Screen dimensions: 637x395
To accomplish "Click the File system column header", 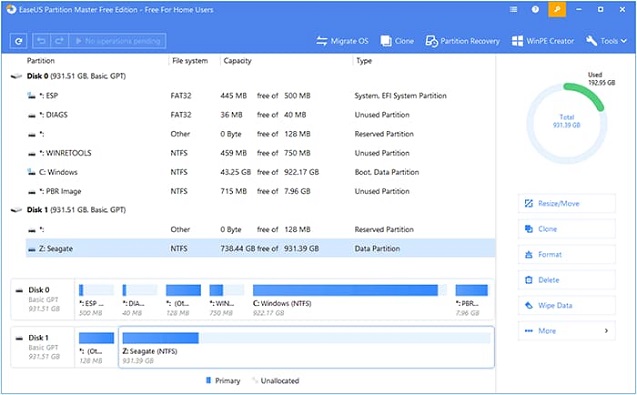I will 190,61.
